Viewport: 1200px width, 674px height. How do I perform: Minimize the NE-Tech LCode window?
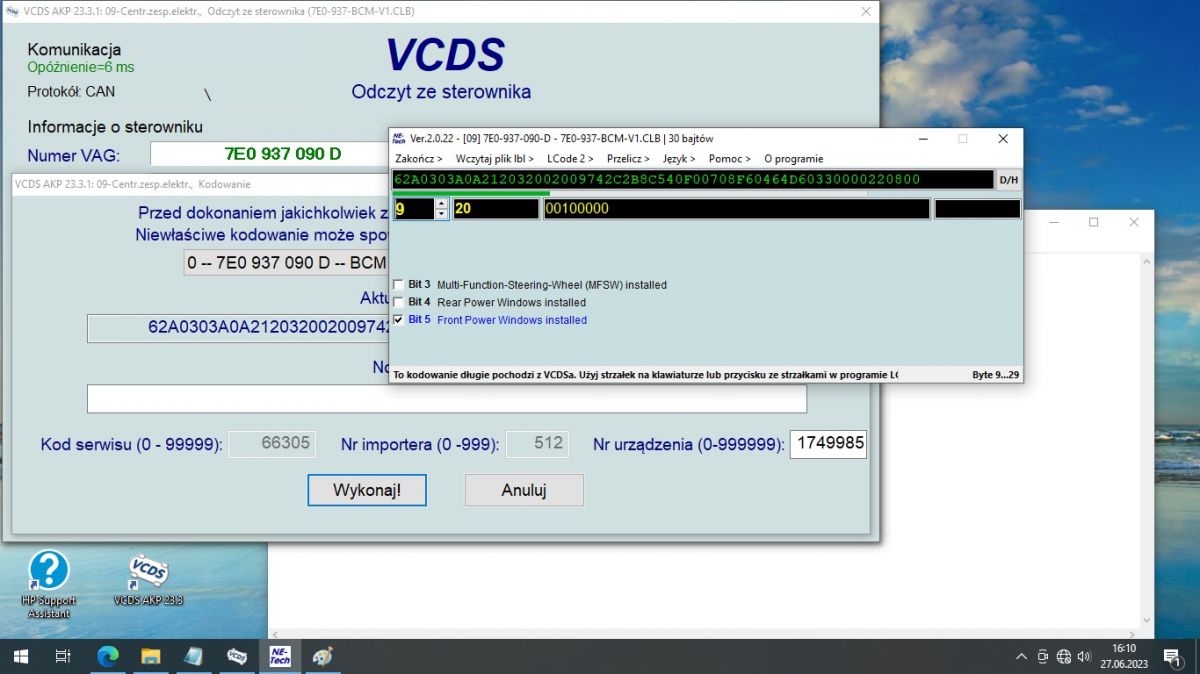[922, 138]
